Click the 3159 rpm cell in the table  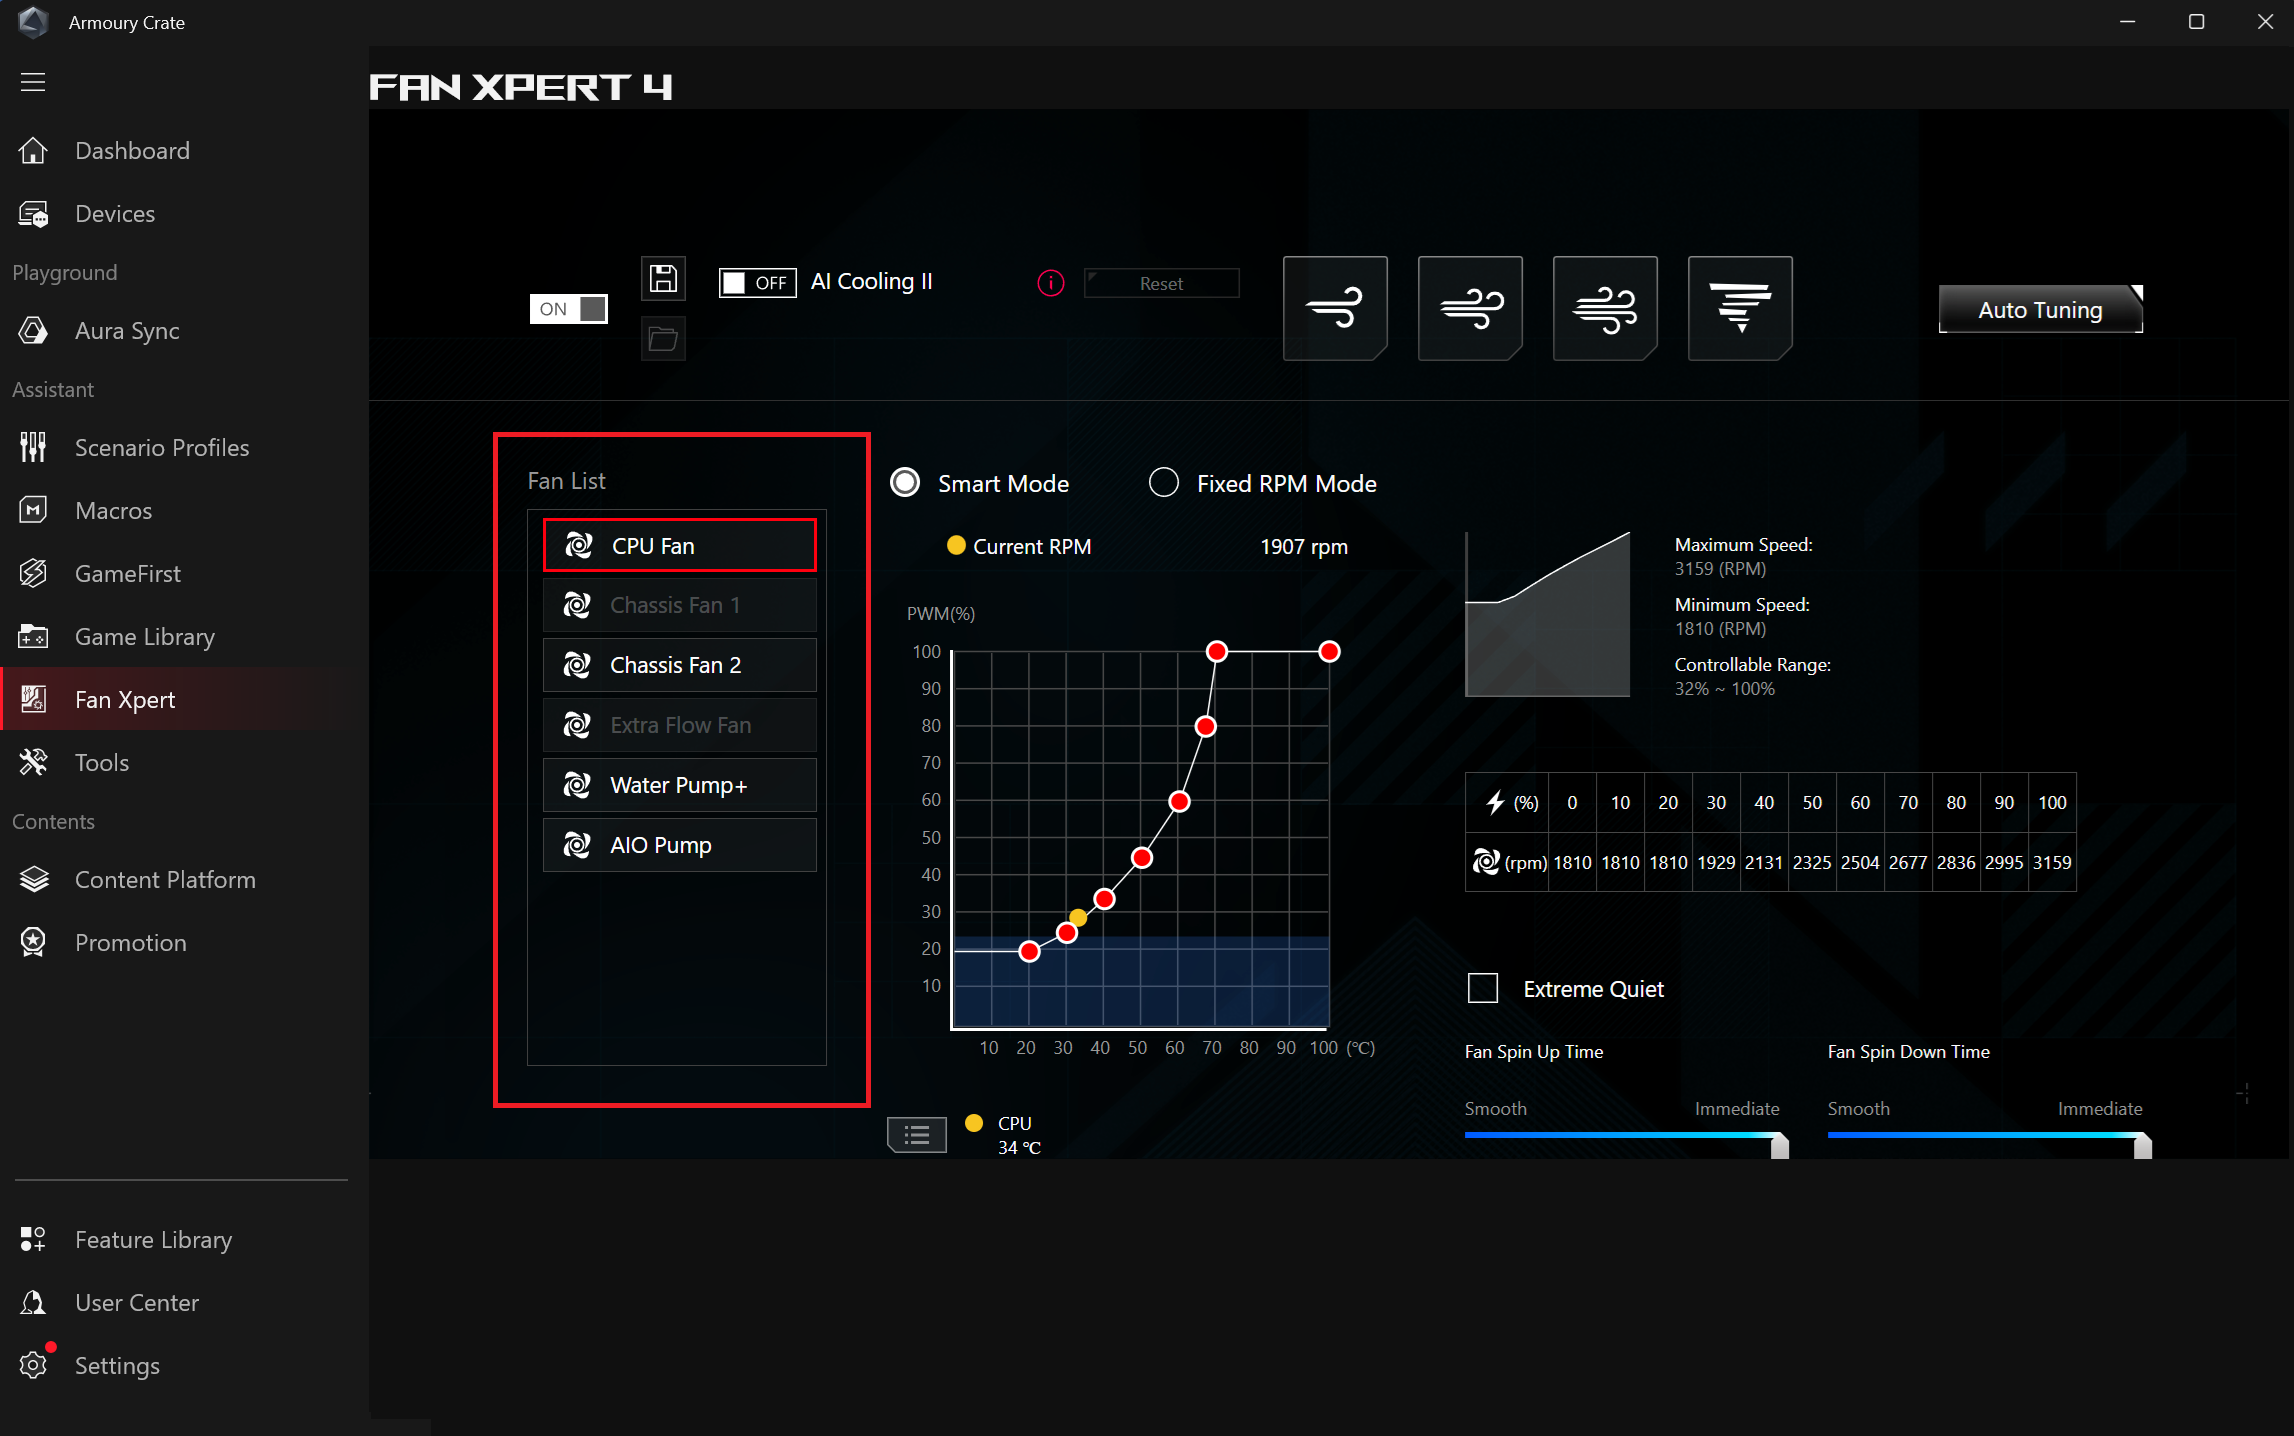2052,862
